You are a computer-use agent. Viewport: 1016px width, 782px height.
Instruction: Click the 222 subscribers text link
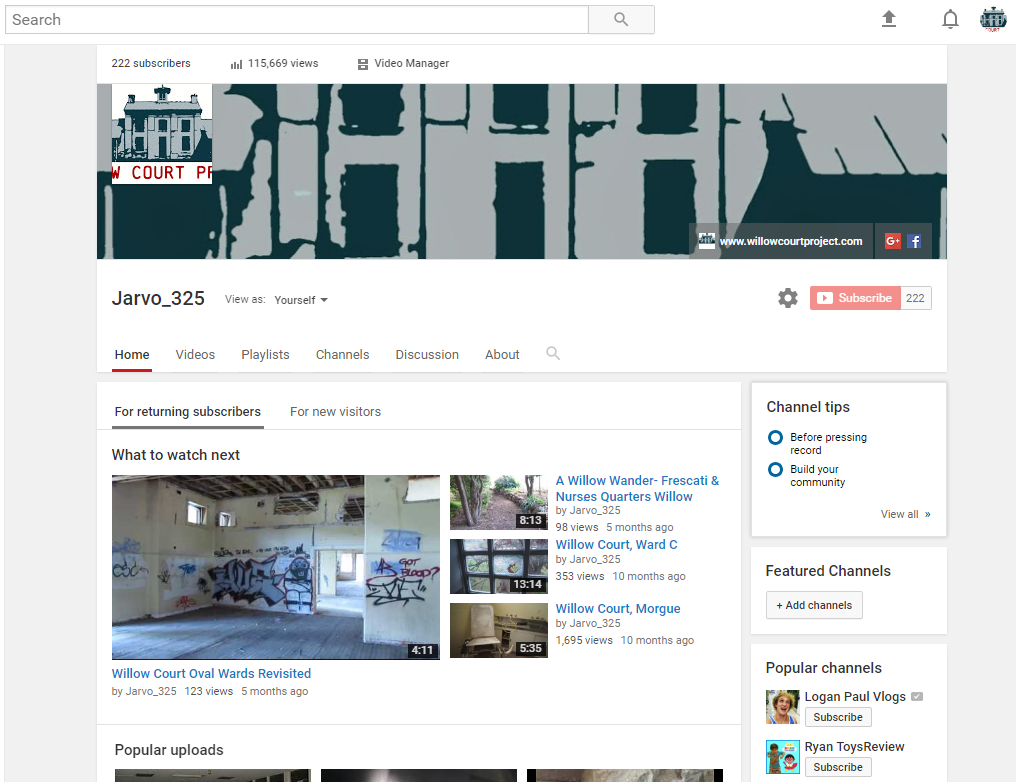click(151, 63)
